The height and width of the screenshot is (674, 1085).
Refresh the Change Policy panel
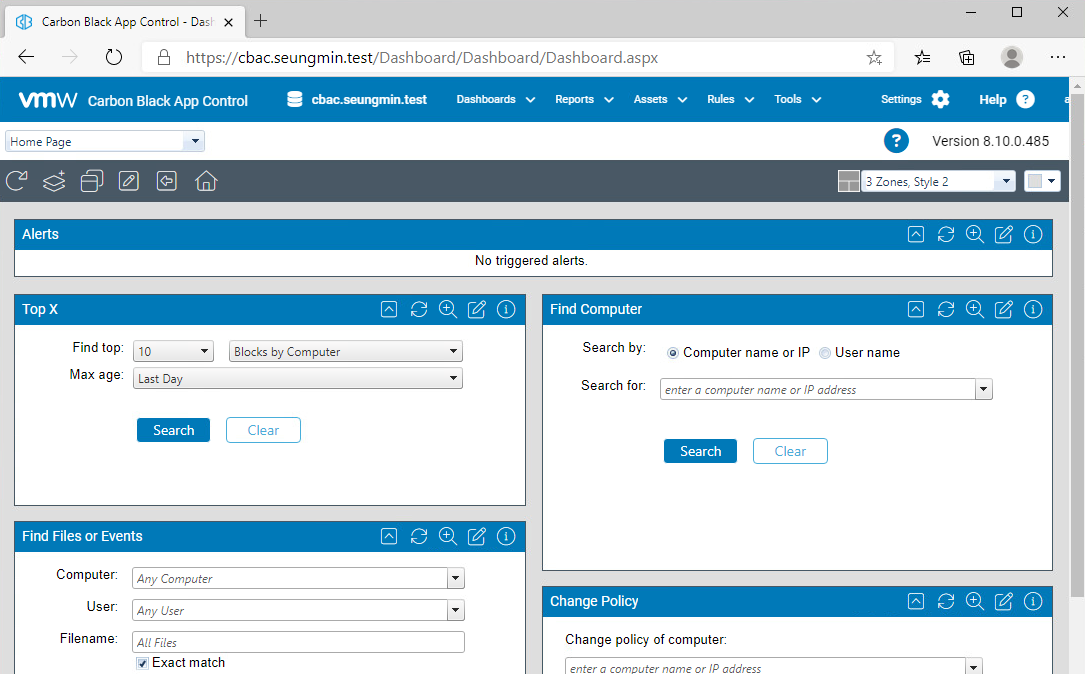point(945,601)
